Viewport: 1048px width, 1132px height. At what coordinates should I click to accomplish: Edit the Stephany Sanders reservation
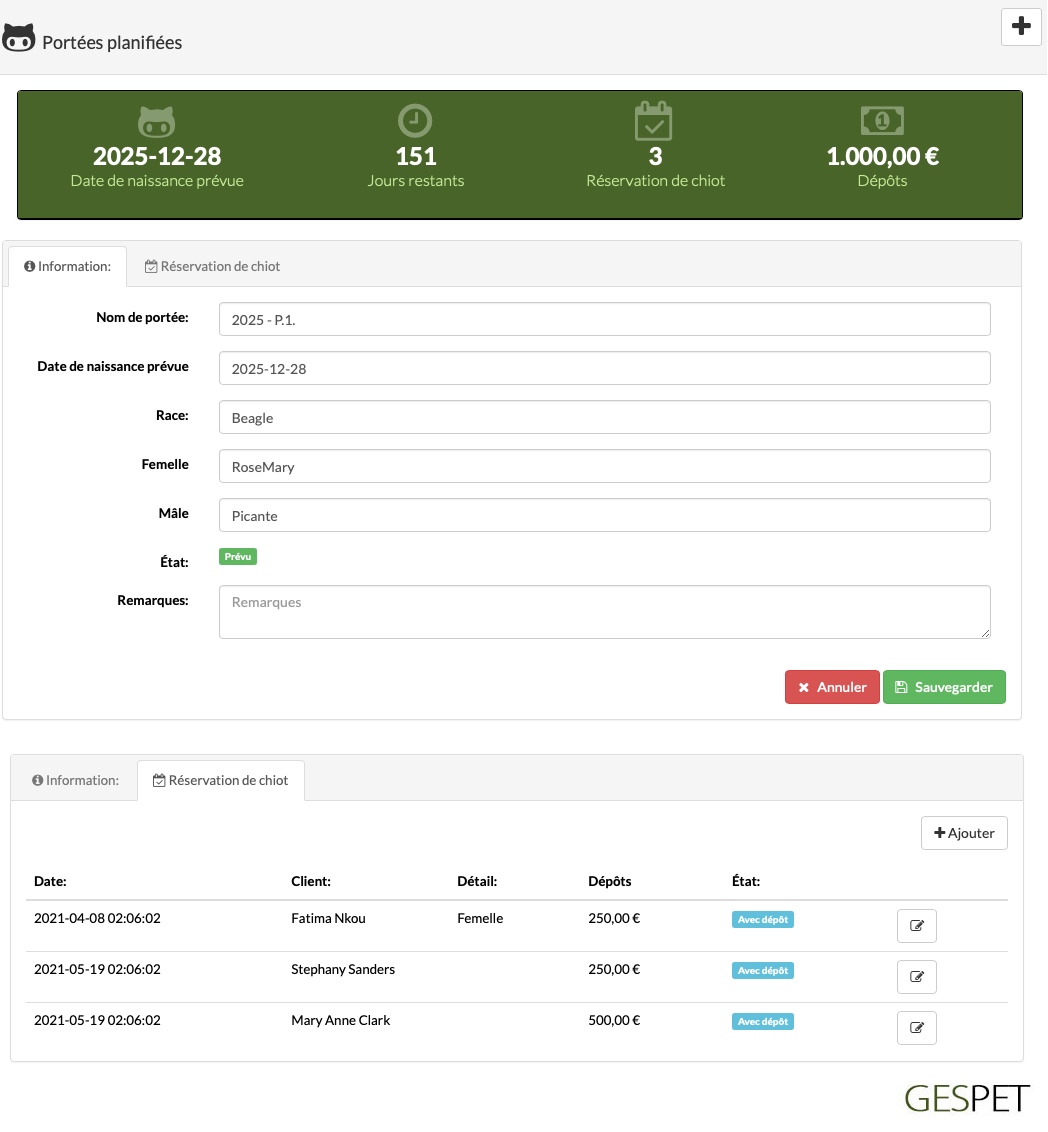click(x=917, y=977)
